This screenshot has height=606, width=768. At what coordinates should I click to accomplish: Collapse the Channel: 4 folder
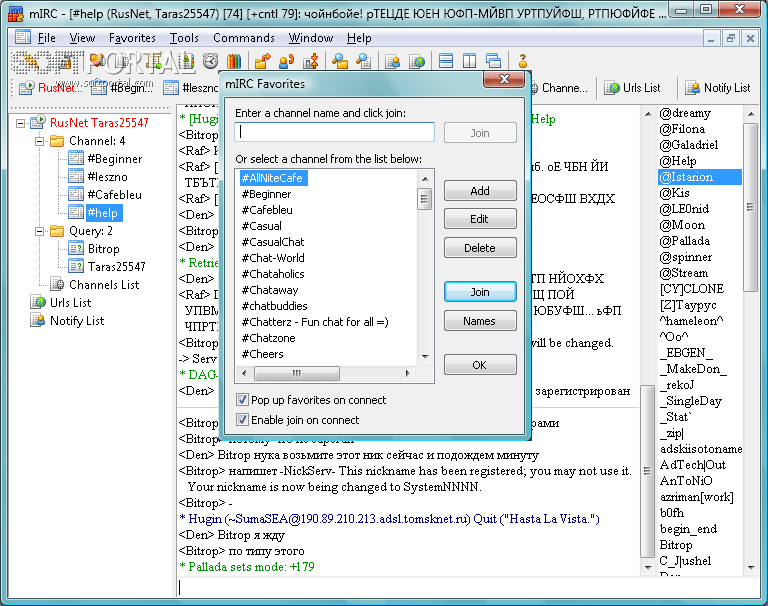pos(39,141)
